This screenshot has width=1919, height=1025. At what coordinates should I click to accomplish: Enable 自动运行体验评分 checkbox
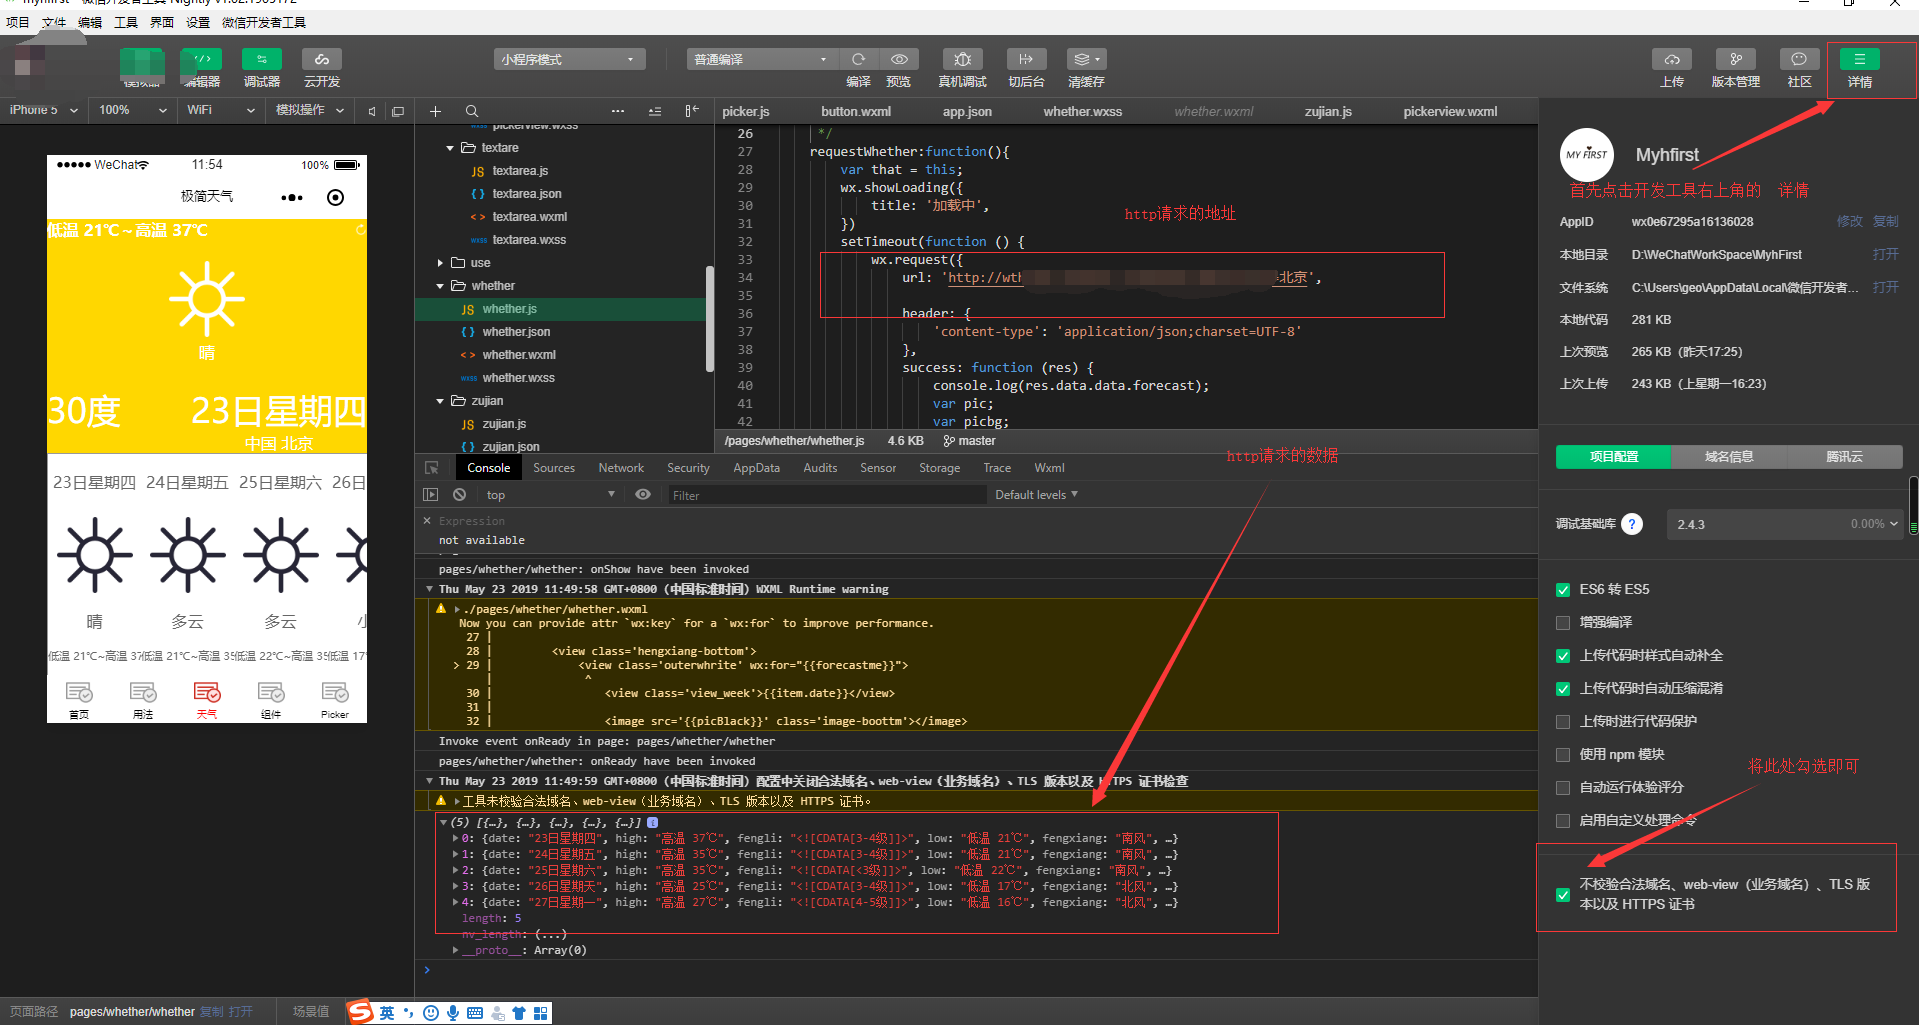coord(1563,788)
